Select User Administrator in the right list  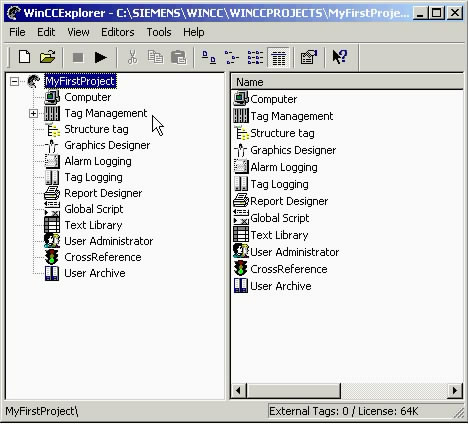294,252
